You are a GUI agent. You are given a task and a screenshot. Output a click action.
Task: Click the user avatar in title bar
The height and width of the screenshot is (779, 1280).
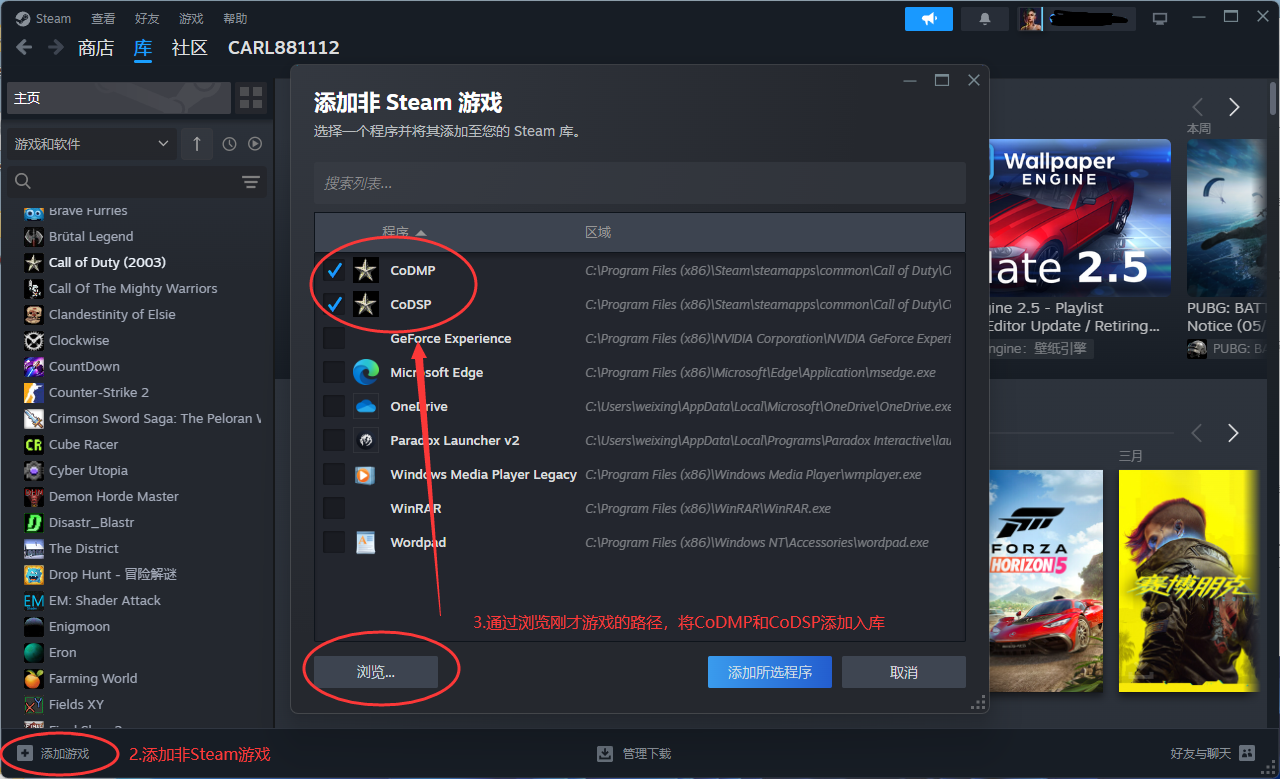pyautogui.click(x=1031, y=19)
